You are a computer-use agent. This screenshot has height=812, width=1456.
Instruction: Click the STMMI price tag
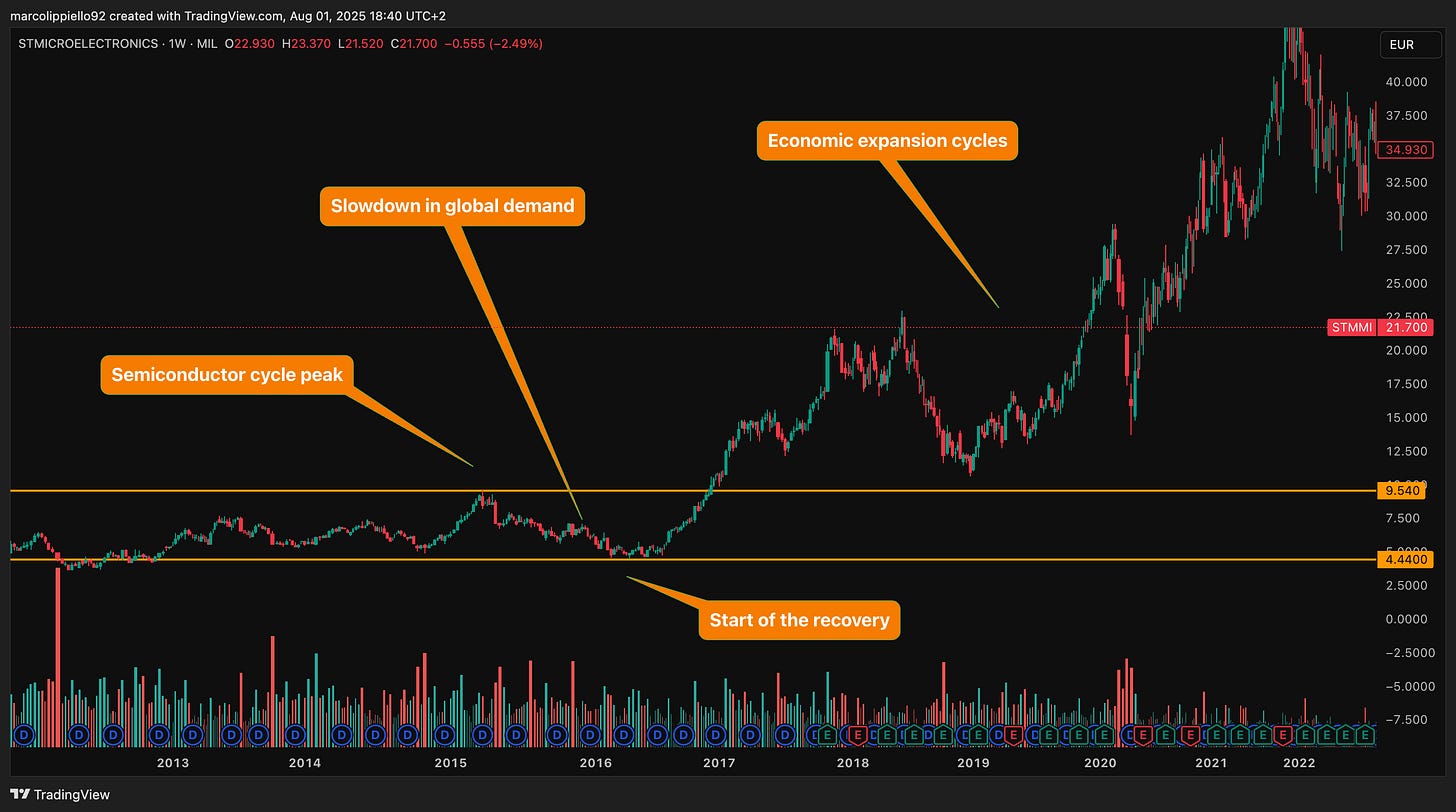pos(1352,327)
